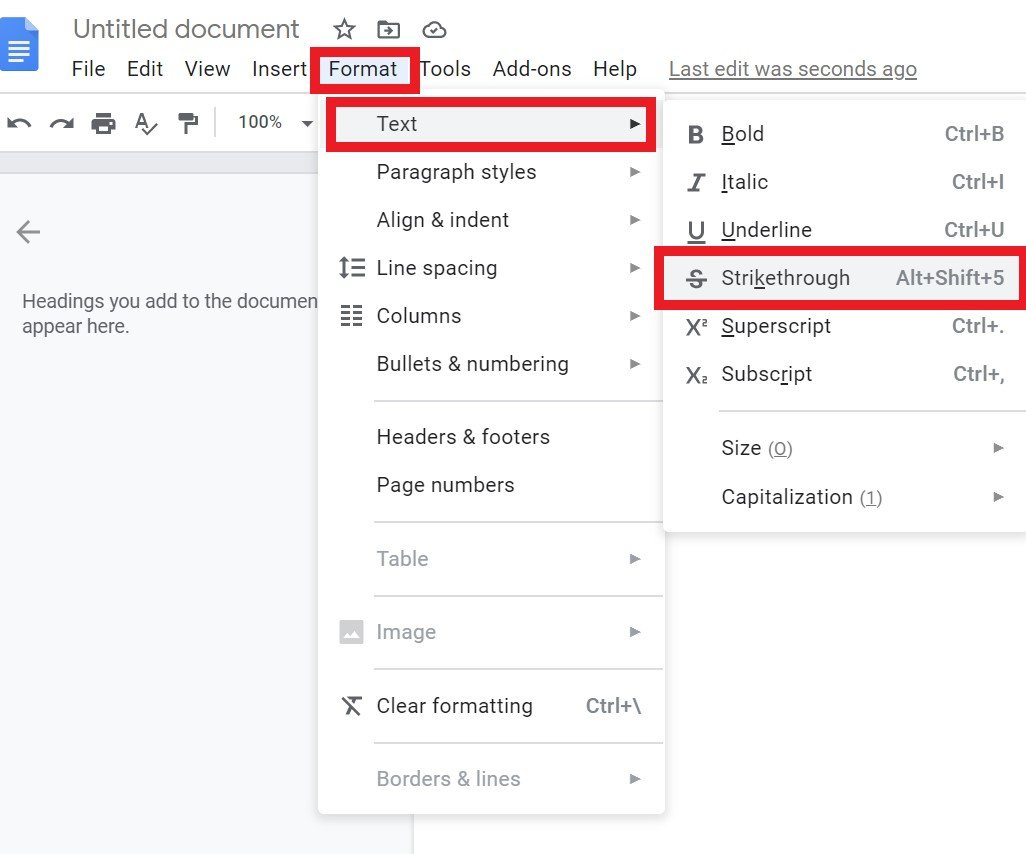Expand the Paragraph styles submenu
This screenshot has height=854, width=1026.
click(456, 172)
